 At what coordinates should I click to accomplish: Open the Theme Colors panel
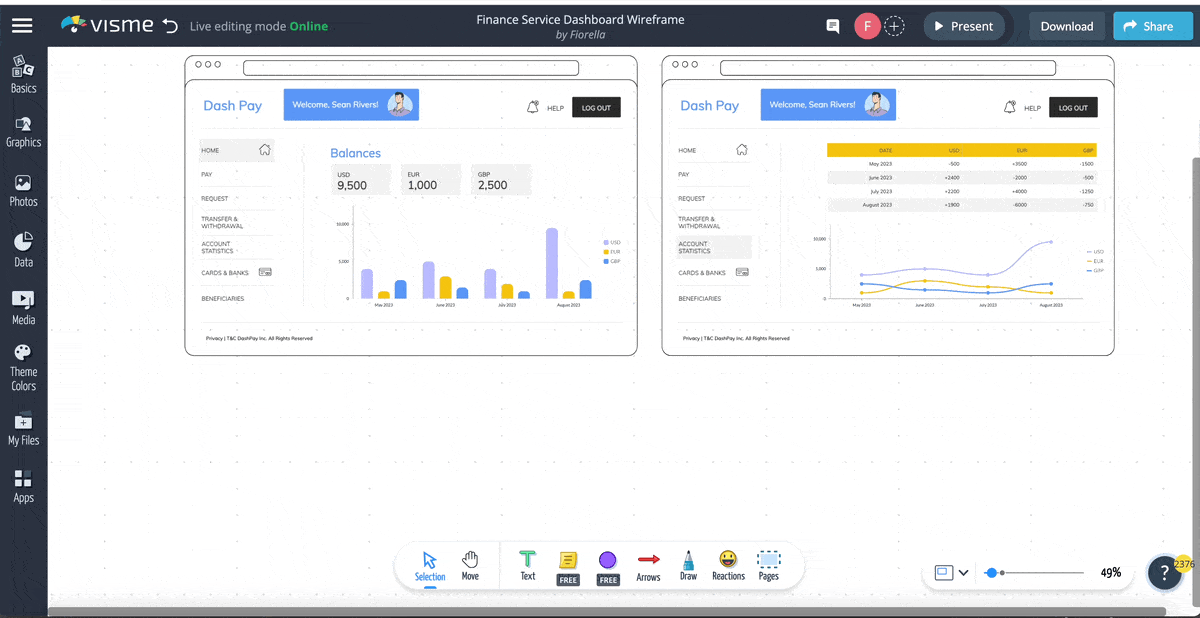[23, 367]
